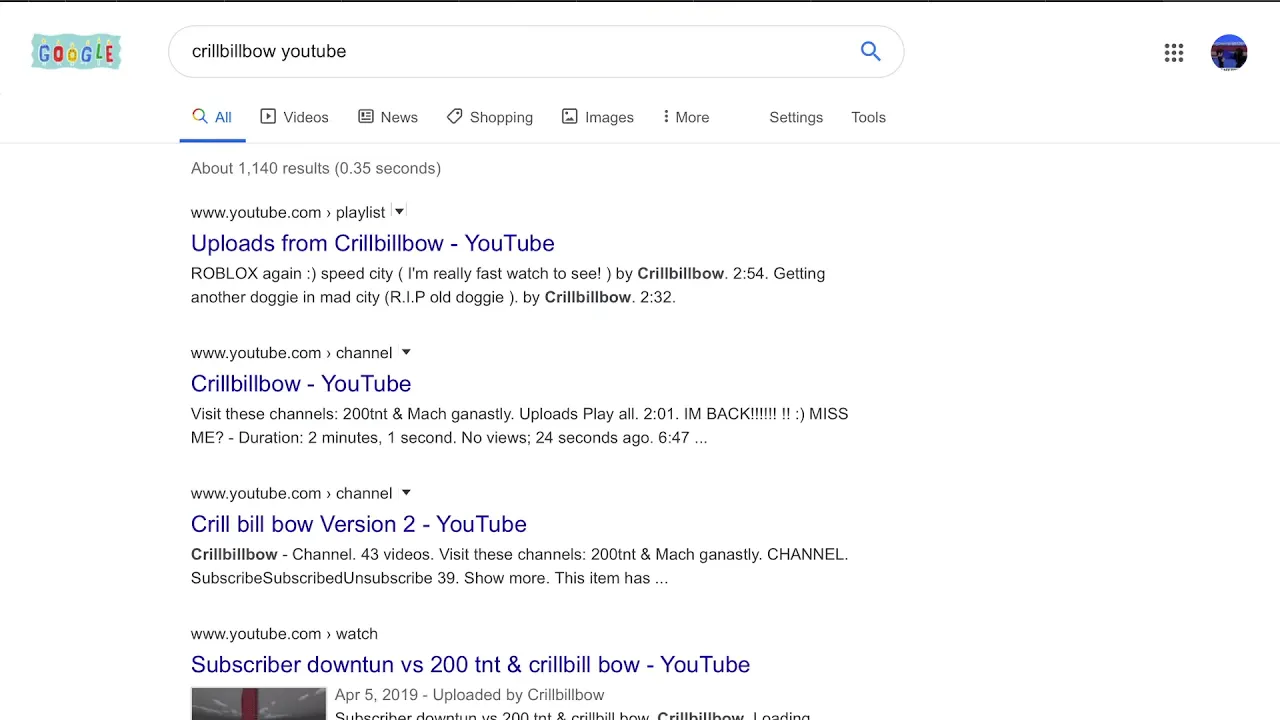
Task: Switch to the Images tab
Action: pos(598,117)
